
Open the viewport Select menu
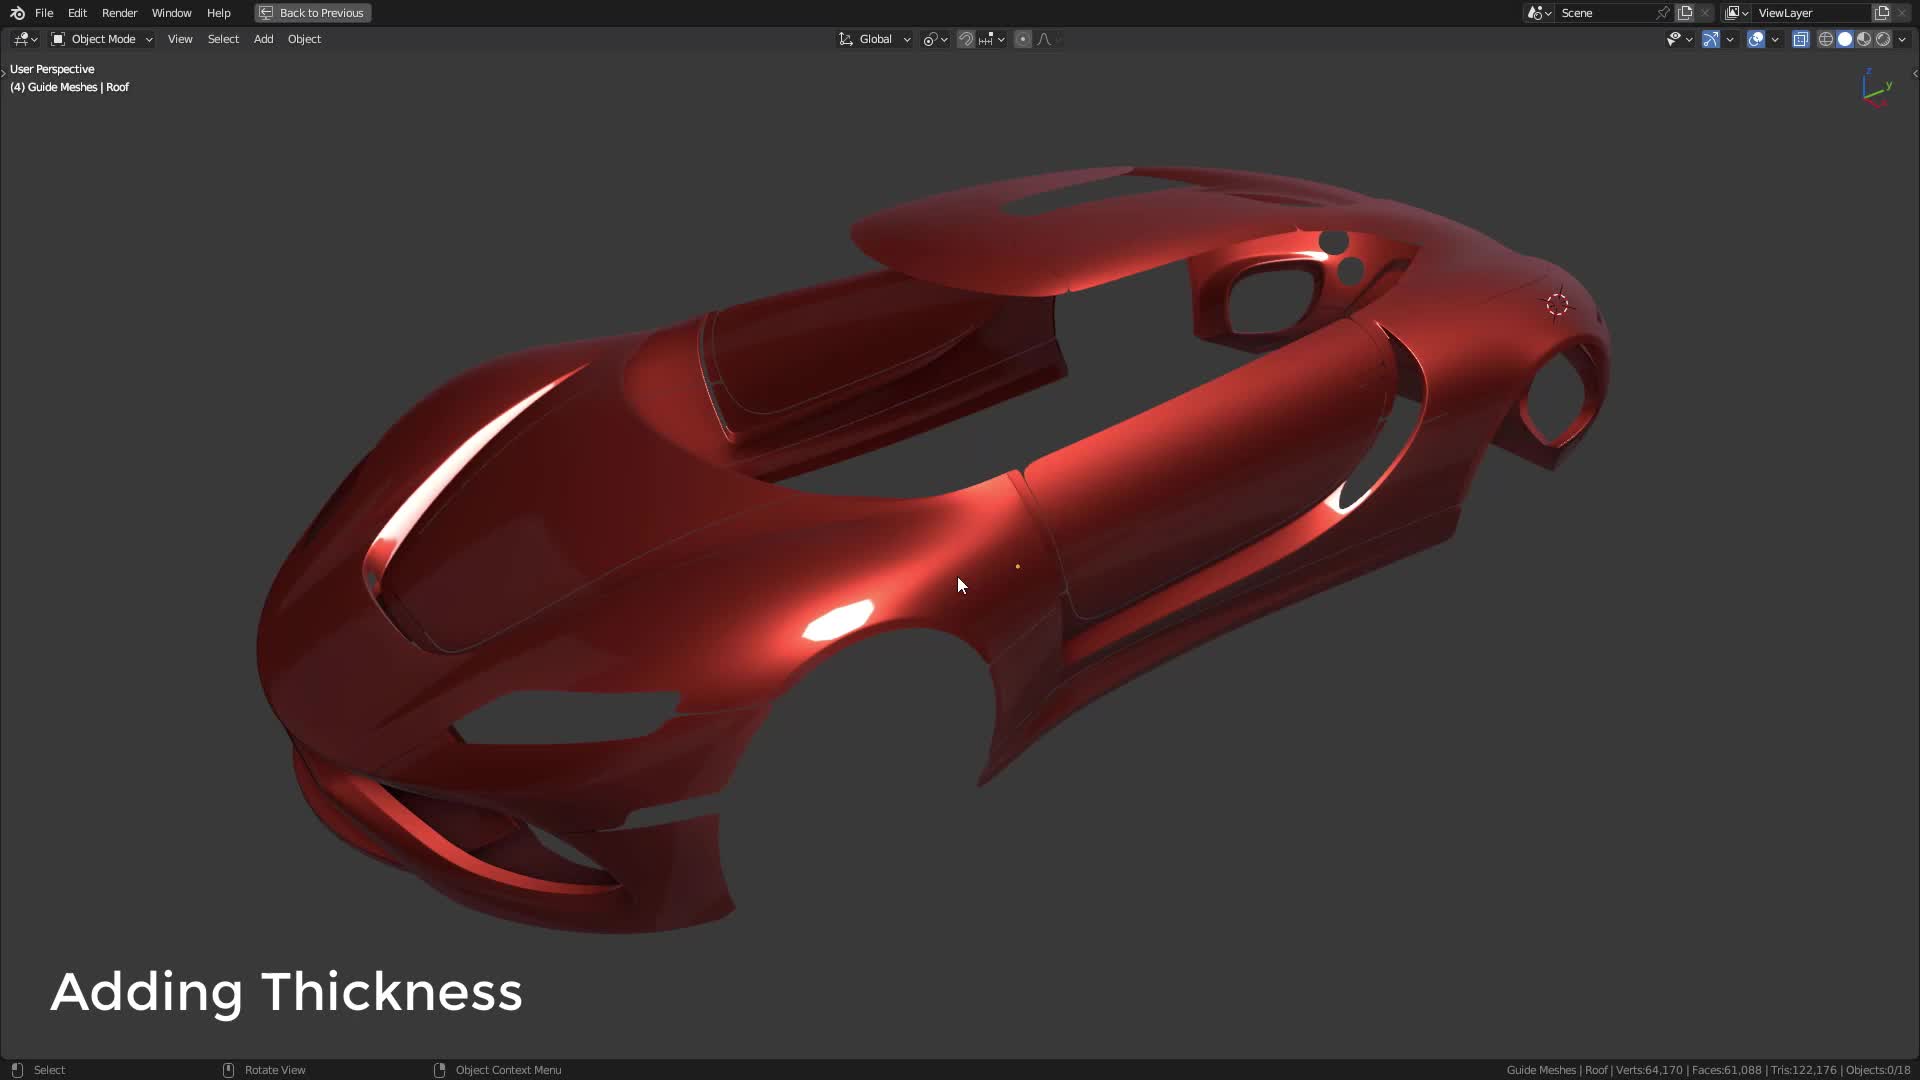[x=223, y=39]
